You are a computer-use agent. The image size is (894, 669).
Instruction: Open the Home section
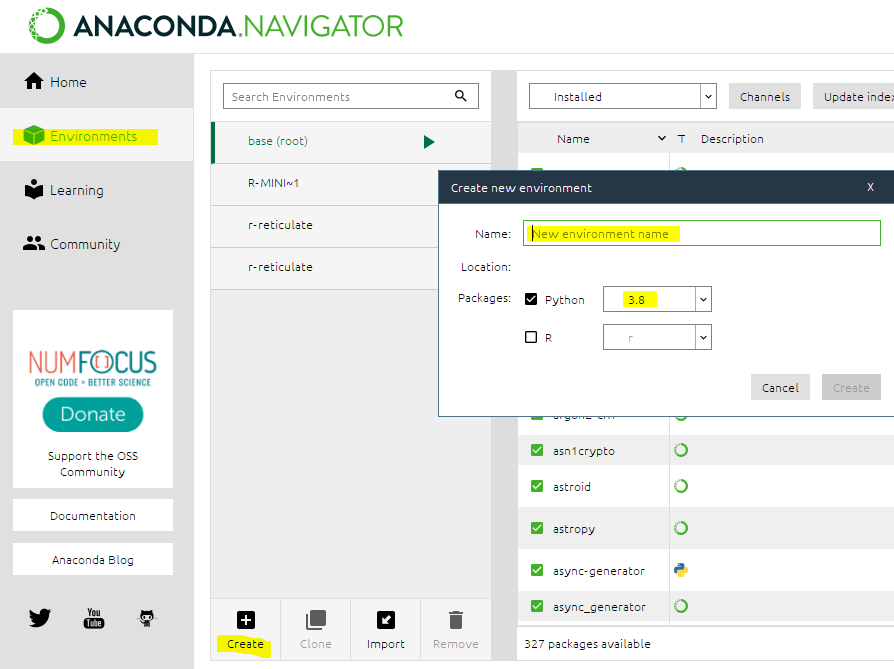(x=96, y=82)
